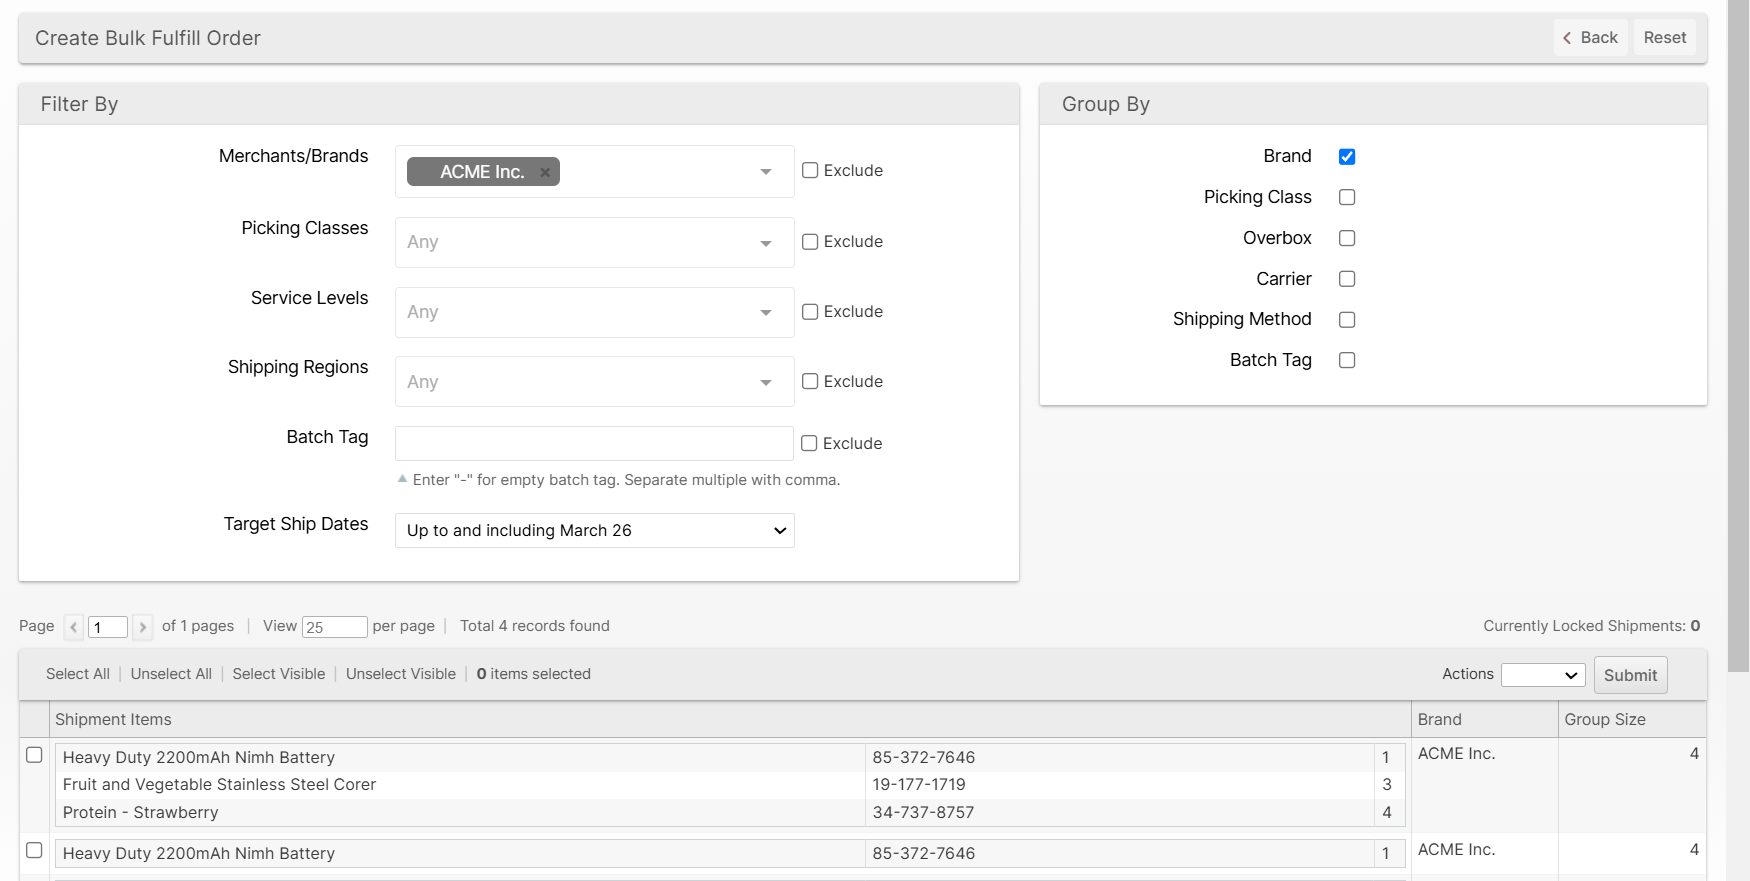Open the Picking Classes dropdown
The width and height of the screenshot is (1750, 881).
pyautogui.click(x=594, y=242)
